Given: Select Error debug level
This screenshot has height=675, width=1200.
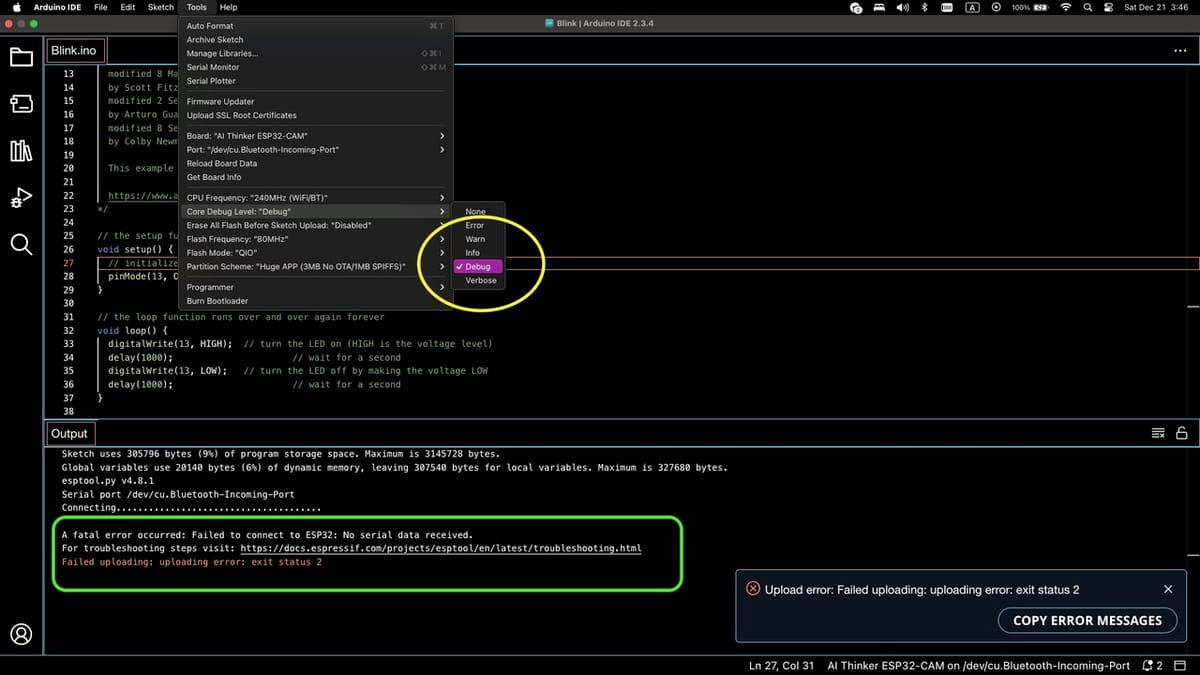Looking at the screenshot, I should (479, 226).
